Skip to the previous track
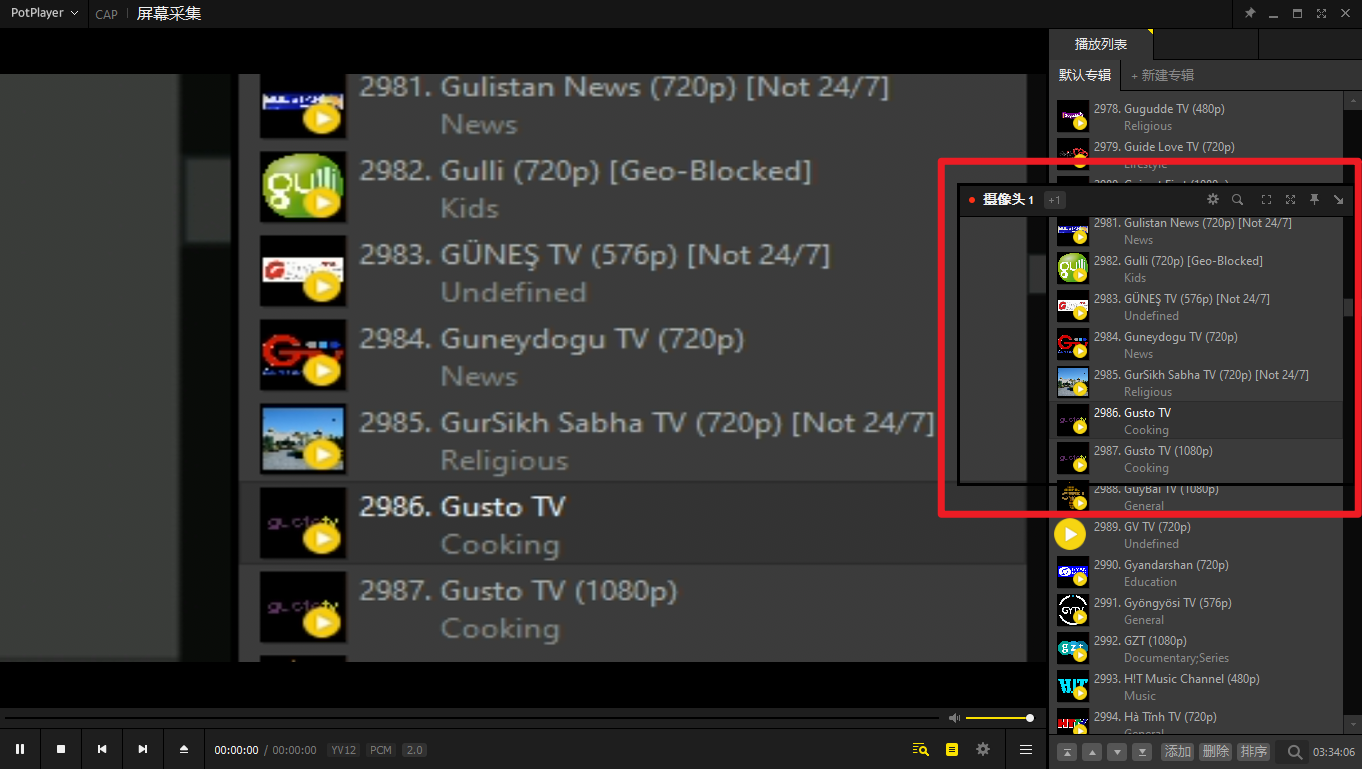This screenshot has height=769, width=1362. [x=102, y=749]
